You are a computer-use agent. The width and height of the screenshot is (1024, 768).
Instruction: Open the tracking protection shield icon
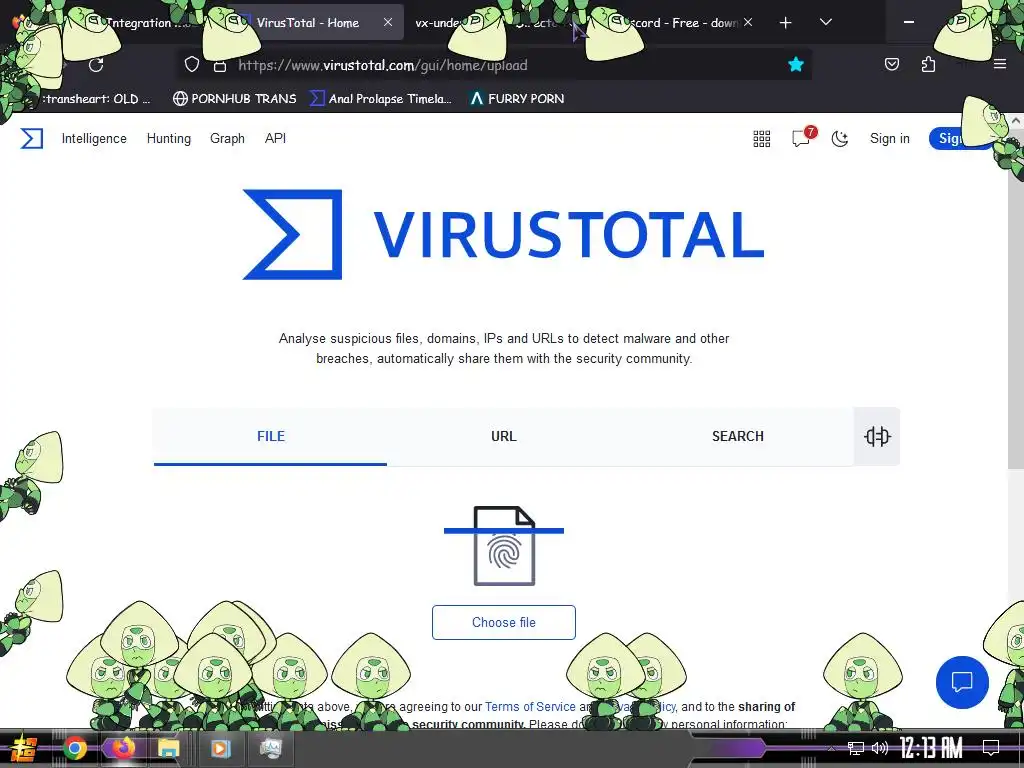pyautogui.click(x=191, y=65)
